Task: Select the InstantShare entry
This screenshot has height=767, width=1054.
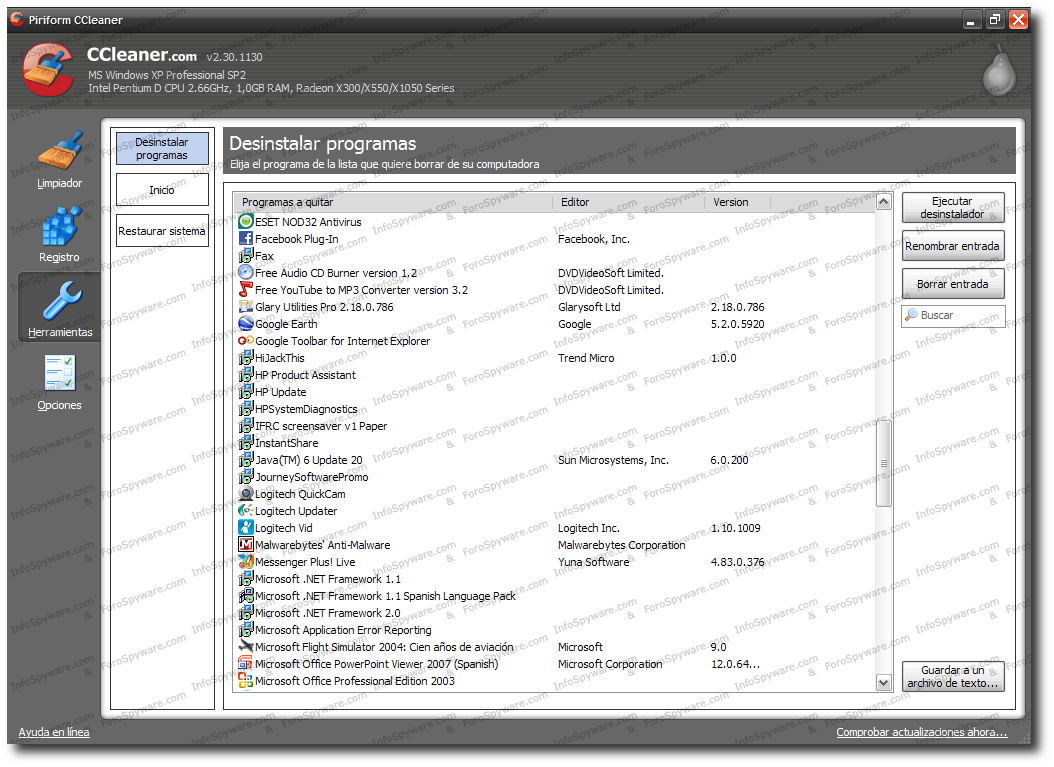Action: pos(556,443)
